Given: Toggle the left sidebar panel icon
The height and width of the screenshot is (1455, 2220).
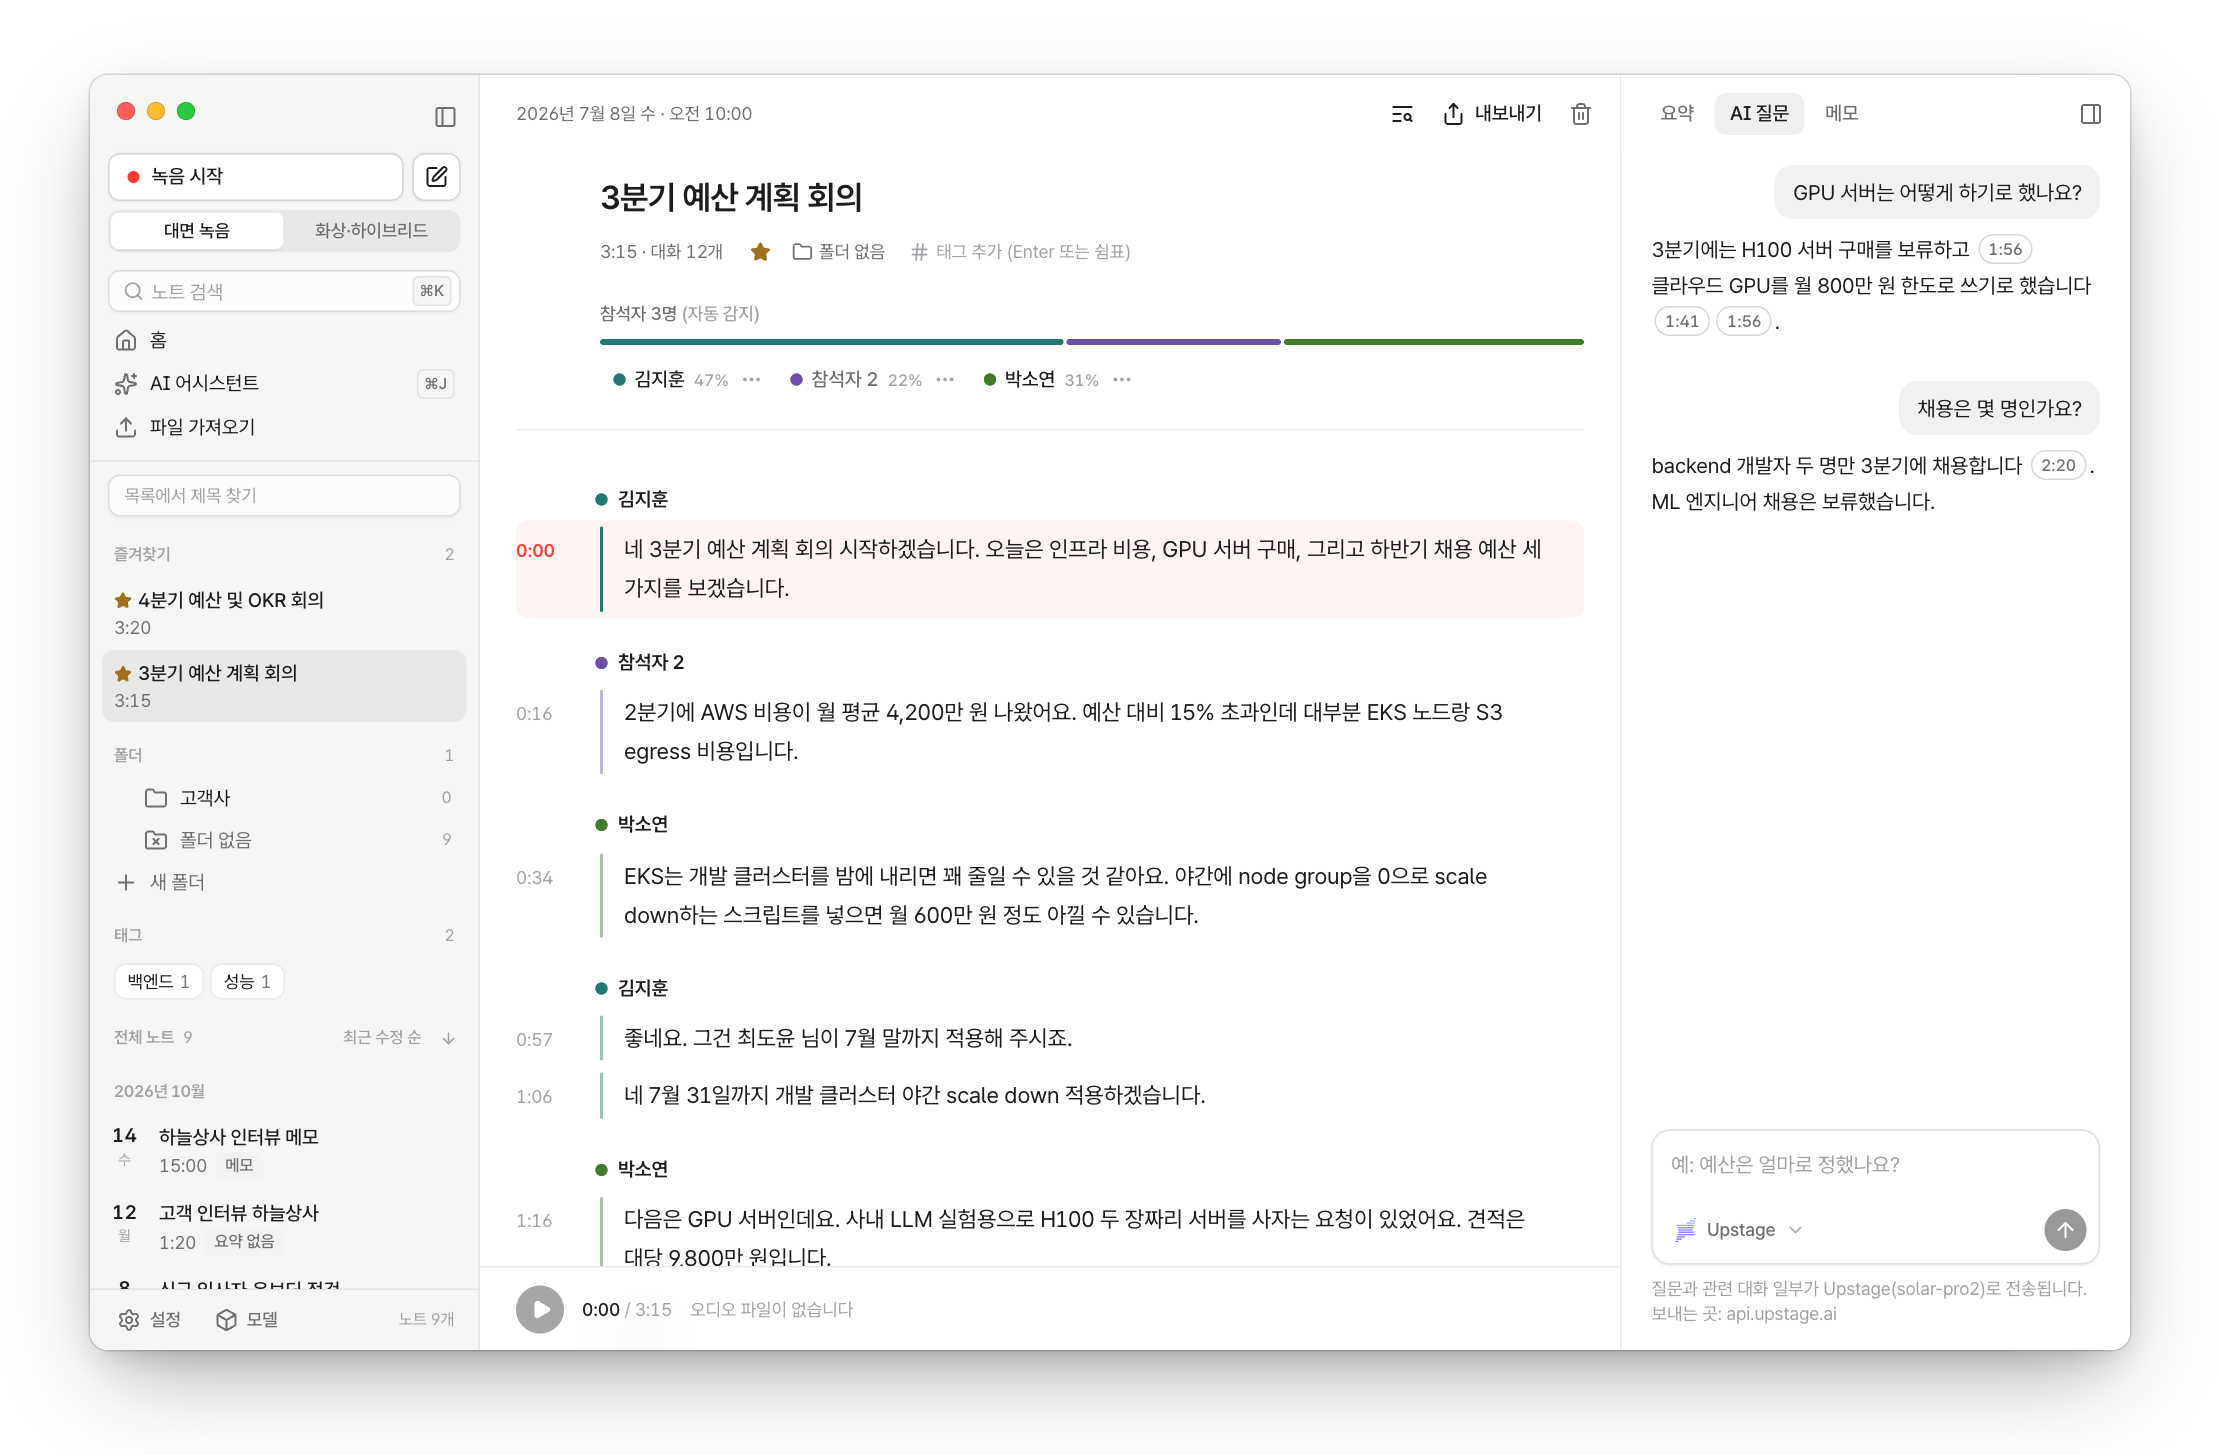Looking at the screenshot, I should tap(445, 117).
